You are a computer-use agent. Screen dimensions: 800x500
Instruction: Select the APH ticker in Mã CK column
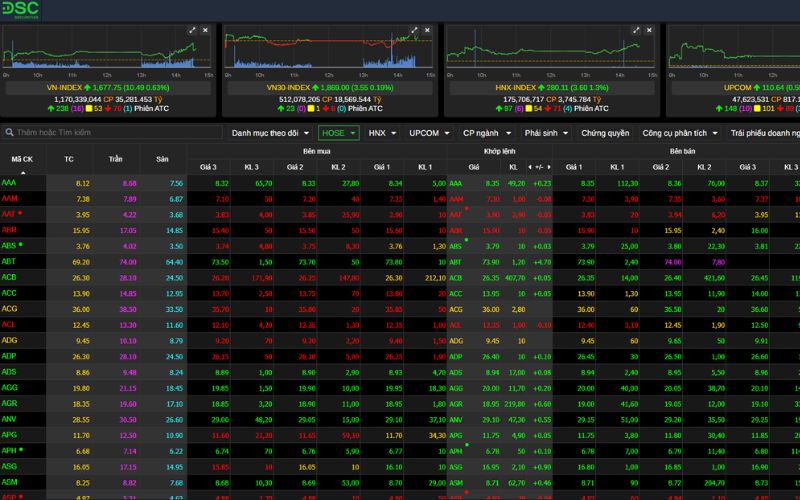(x=9, y=451)
